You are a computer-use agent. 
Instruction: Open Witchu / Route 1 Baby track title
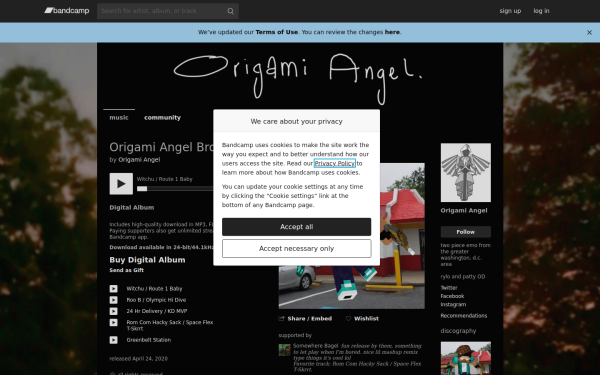(x=155, y=289)
